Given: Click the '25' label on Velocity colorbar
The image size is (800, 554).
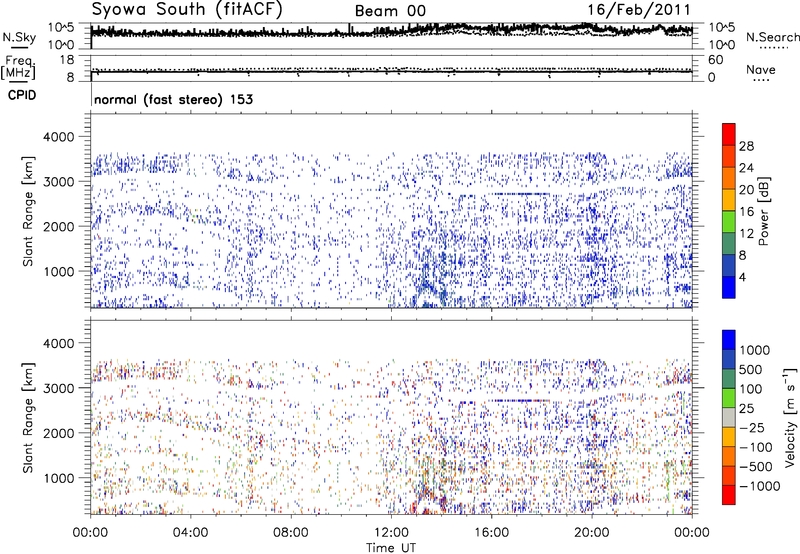Looking at the screenshot, I should pyautogui.click(x=747, y=408).
